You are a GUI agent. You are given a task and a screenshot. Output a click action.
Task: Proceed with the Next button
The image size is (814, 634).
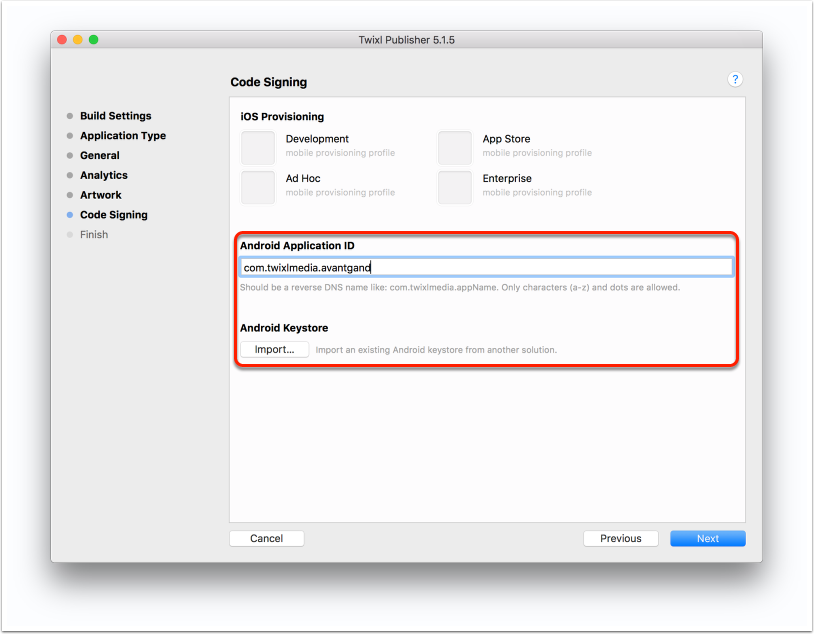[x=708, y=538]
